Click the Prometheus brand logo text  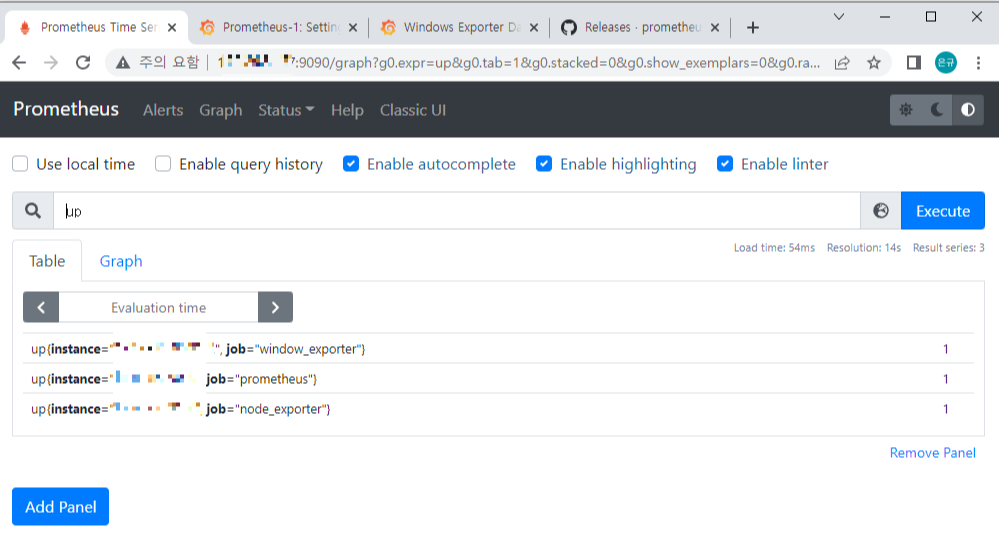66,110
